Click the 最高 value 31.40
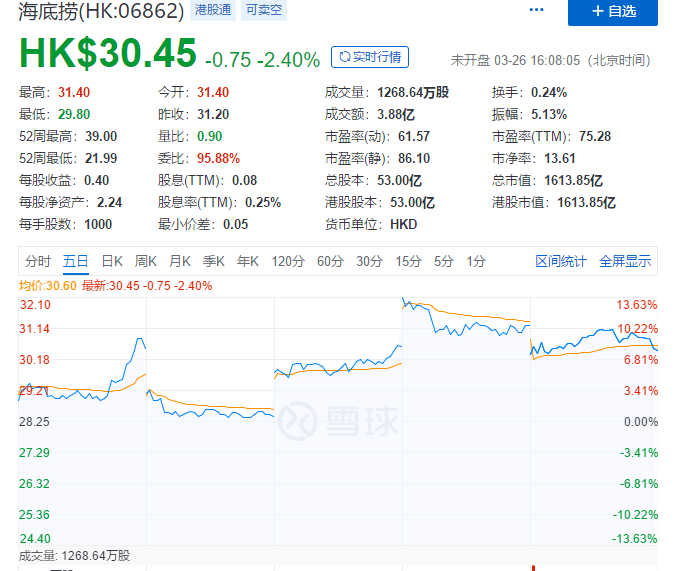676x571 pixels. pyautogui.click(x=74, y=92)
